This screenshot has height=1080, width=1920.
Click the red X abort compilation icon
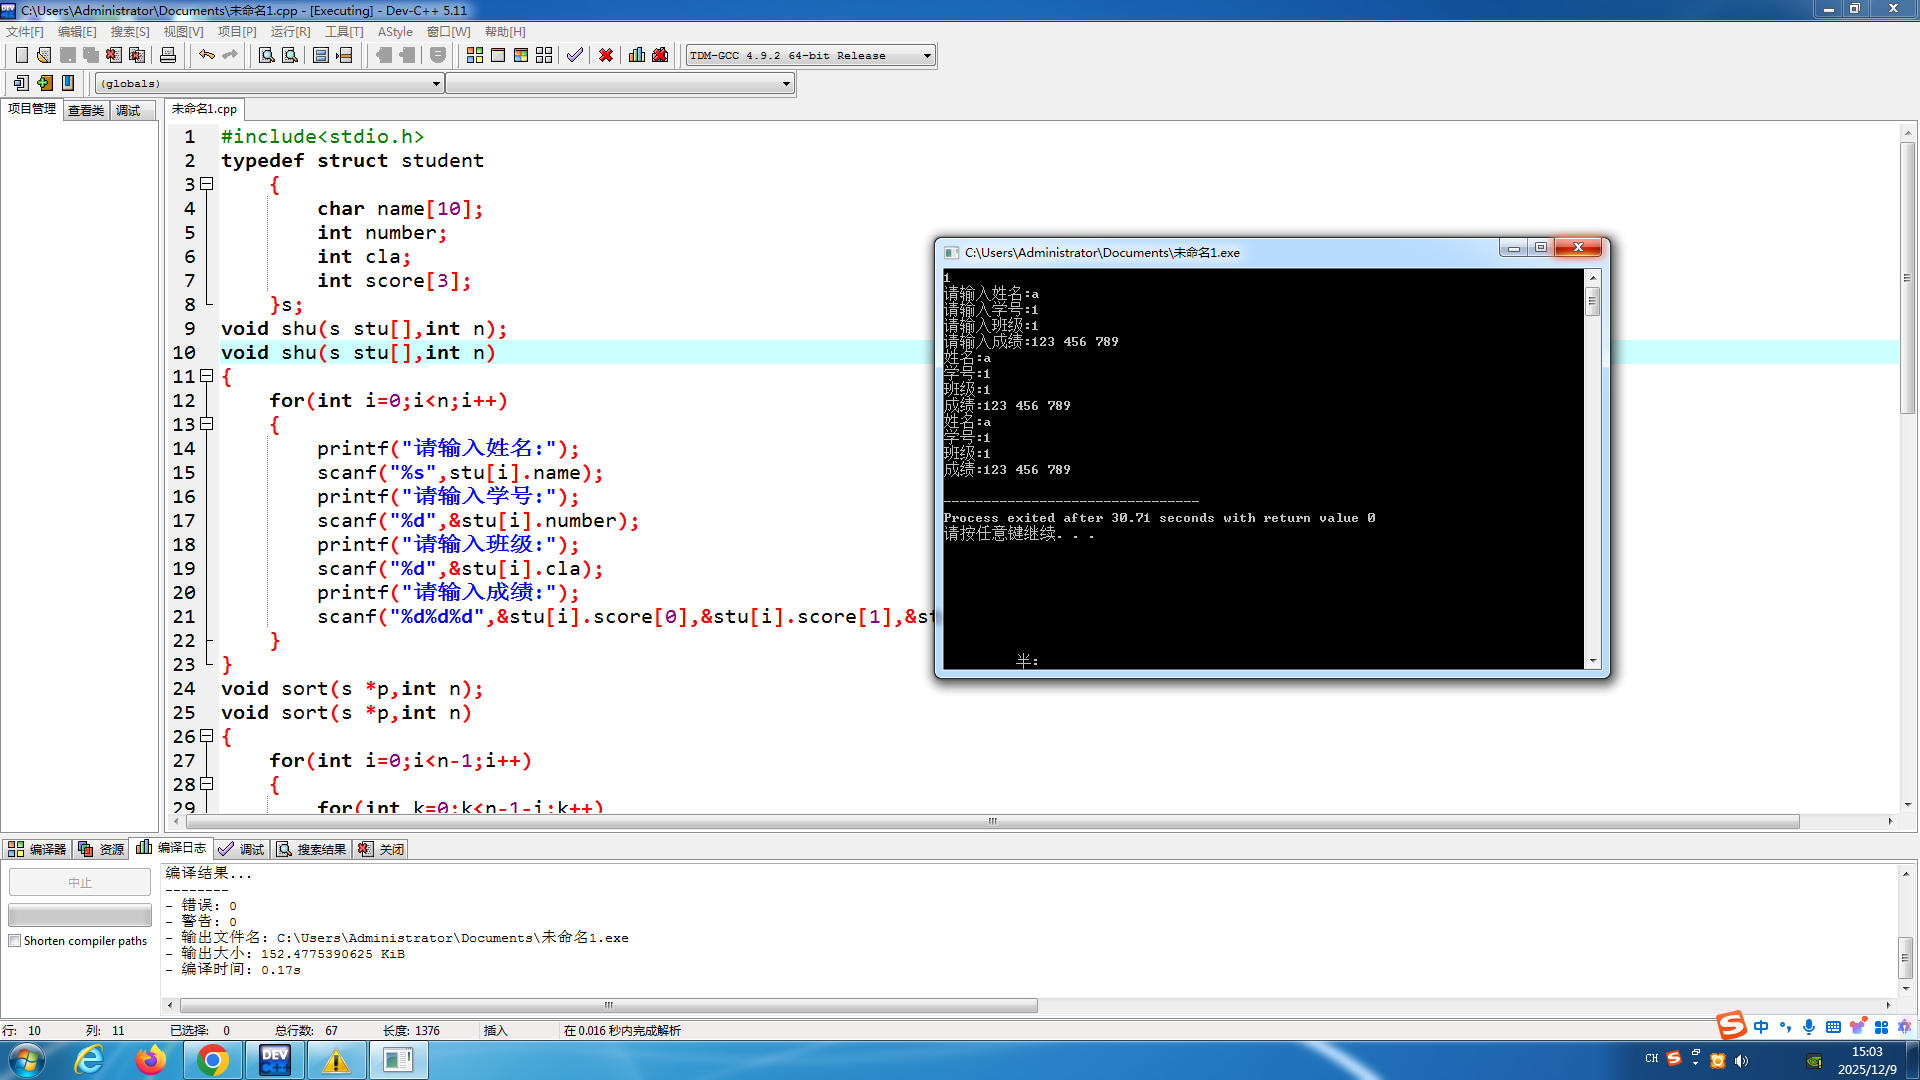[x=605, y=55]
